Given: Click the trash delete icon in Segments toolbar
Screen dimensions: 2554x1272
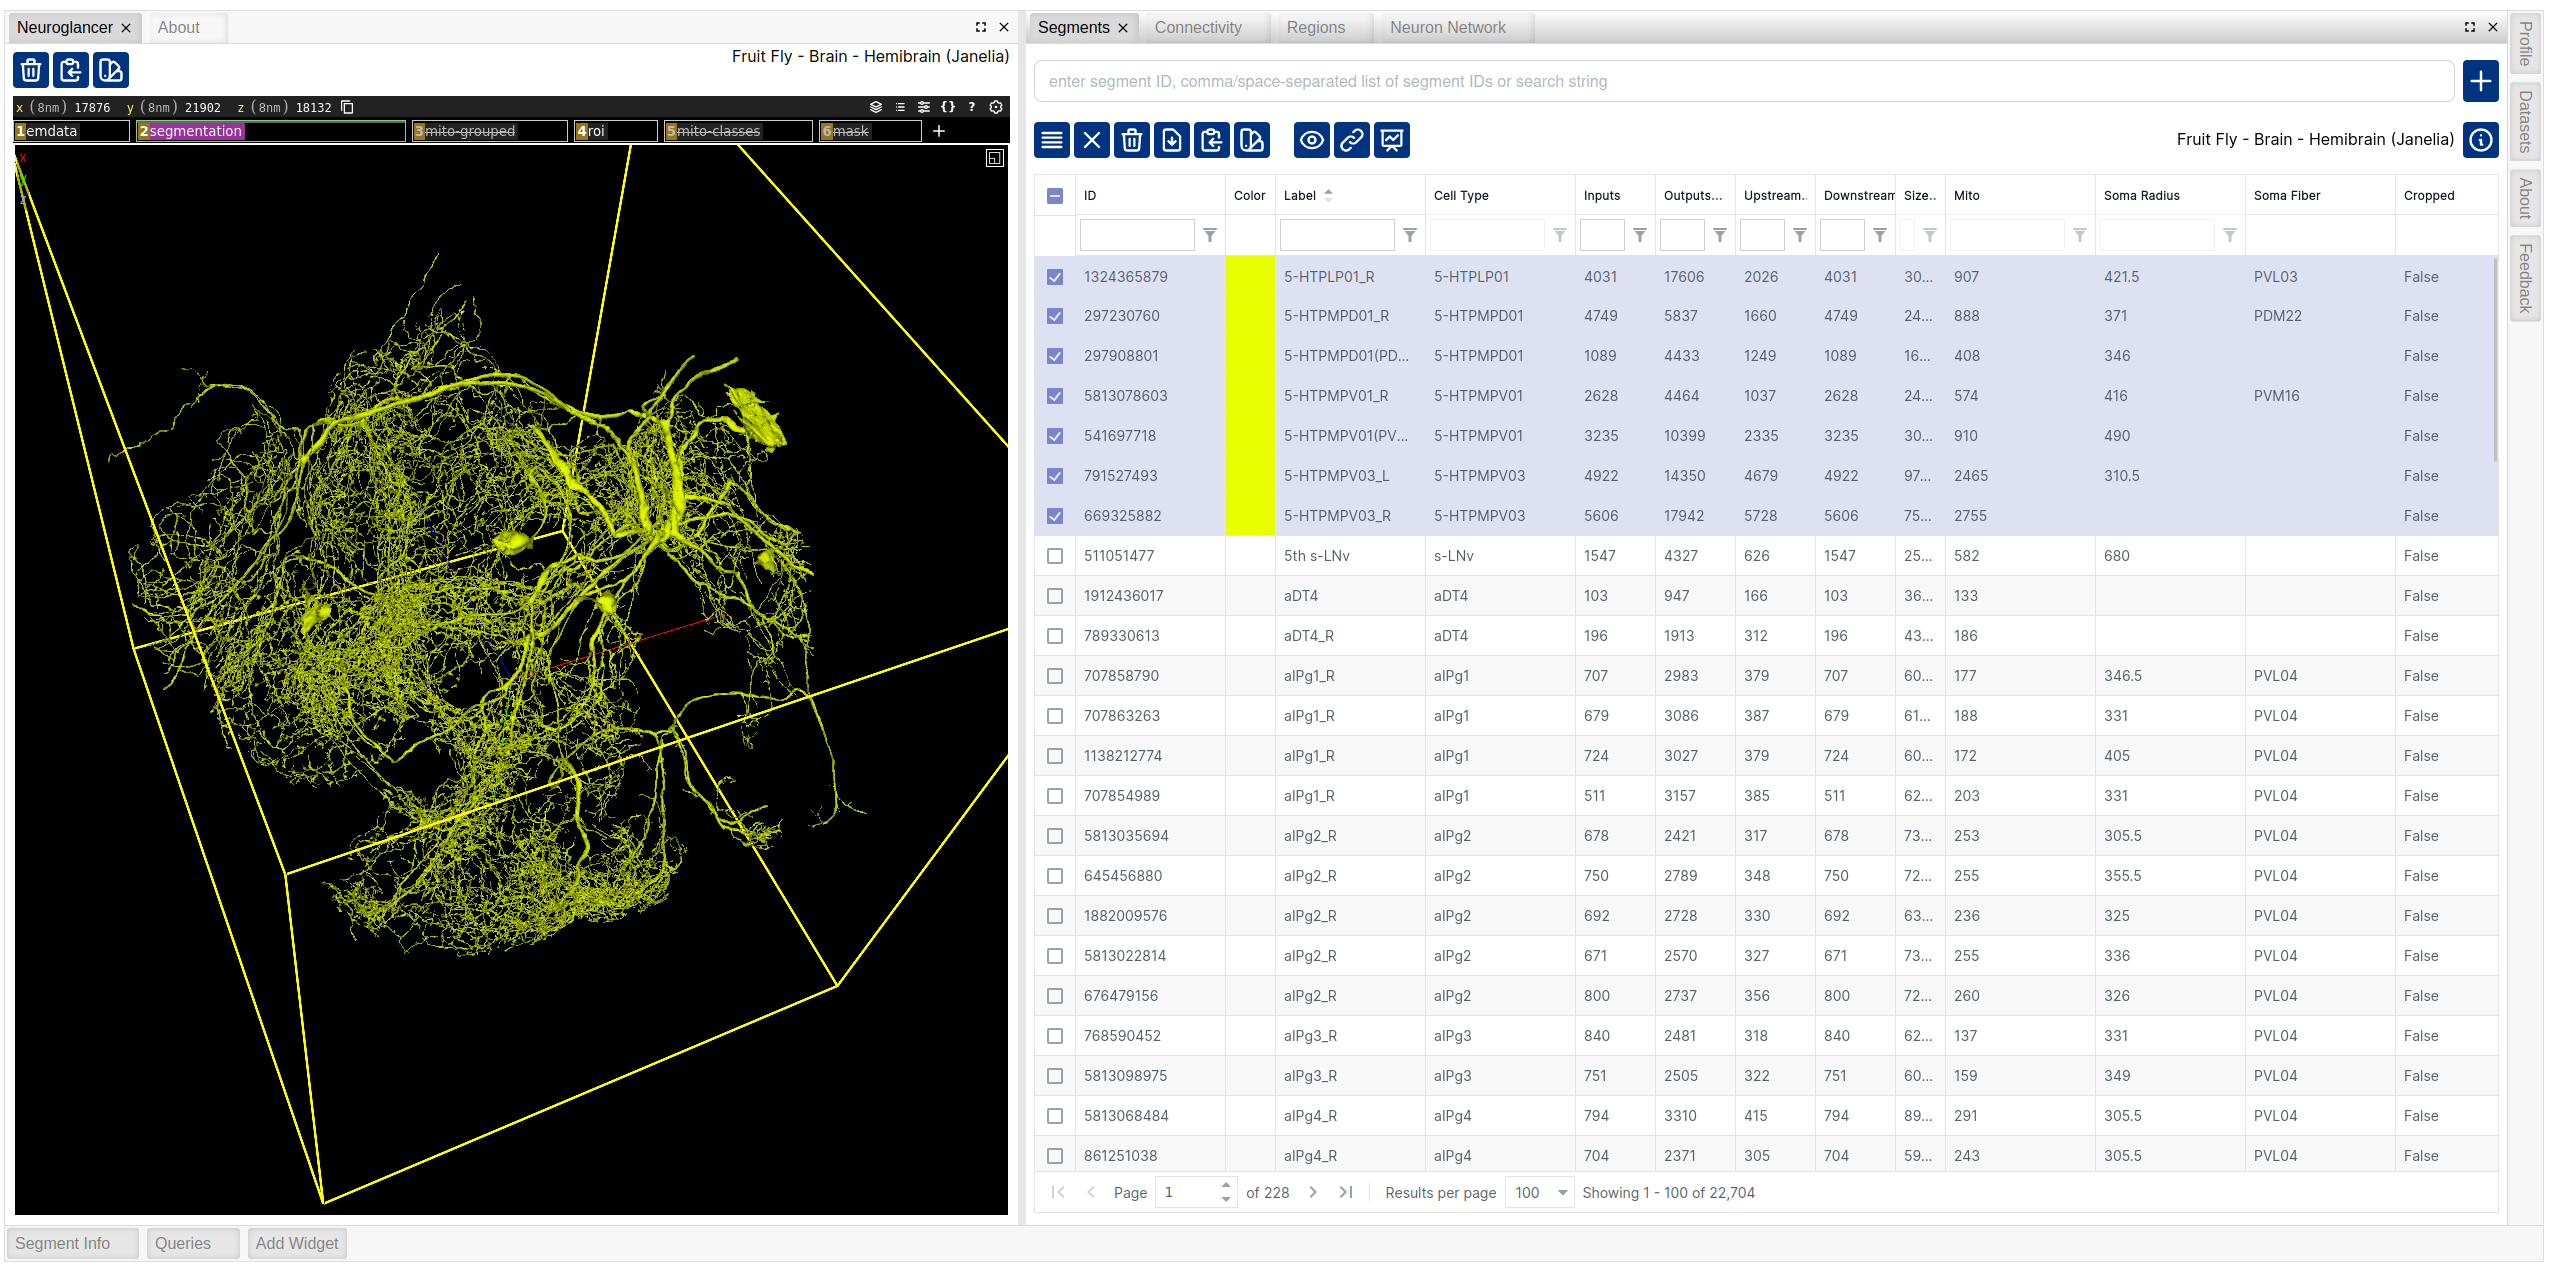Looking at the screenshot, I should point(1132,140).
